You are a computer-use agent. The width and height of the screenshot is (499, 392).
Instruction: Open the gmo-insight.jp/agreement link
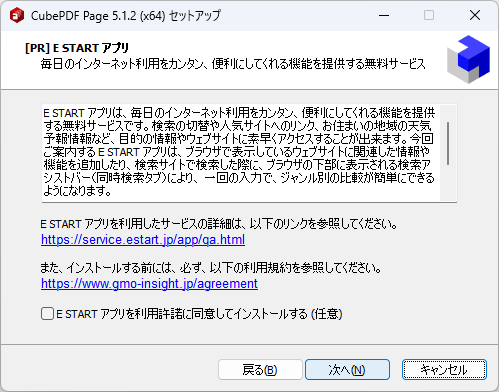(x=149, y=284)
